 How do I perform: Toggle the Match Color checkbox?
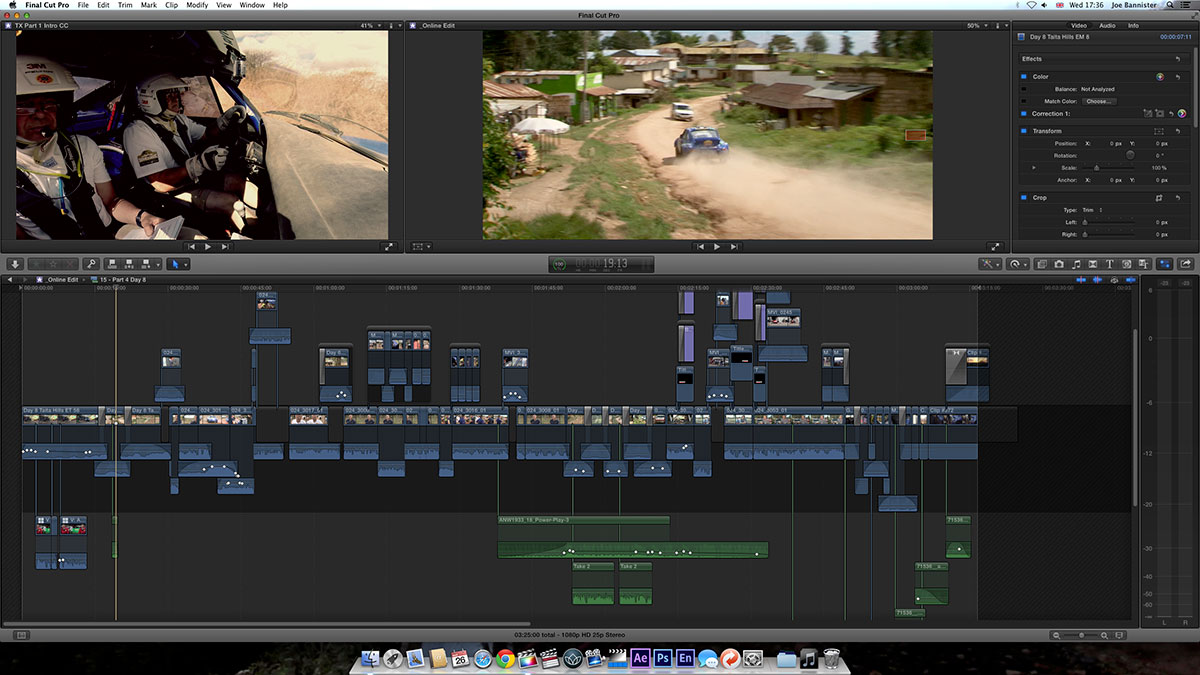coord(1024,101)
